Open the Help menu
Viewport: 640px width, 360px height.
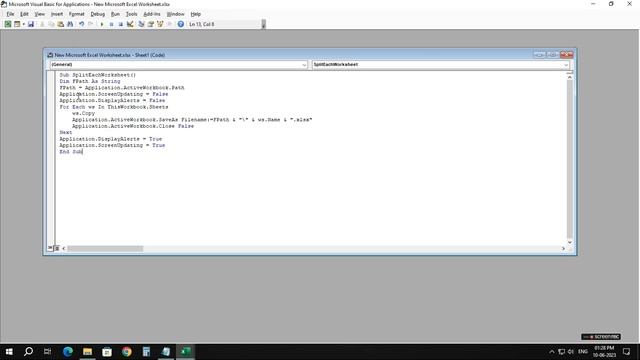click(x=196, y=14)
